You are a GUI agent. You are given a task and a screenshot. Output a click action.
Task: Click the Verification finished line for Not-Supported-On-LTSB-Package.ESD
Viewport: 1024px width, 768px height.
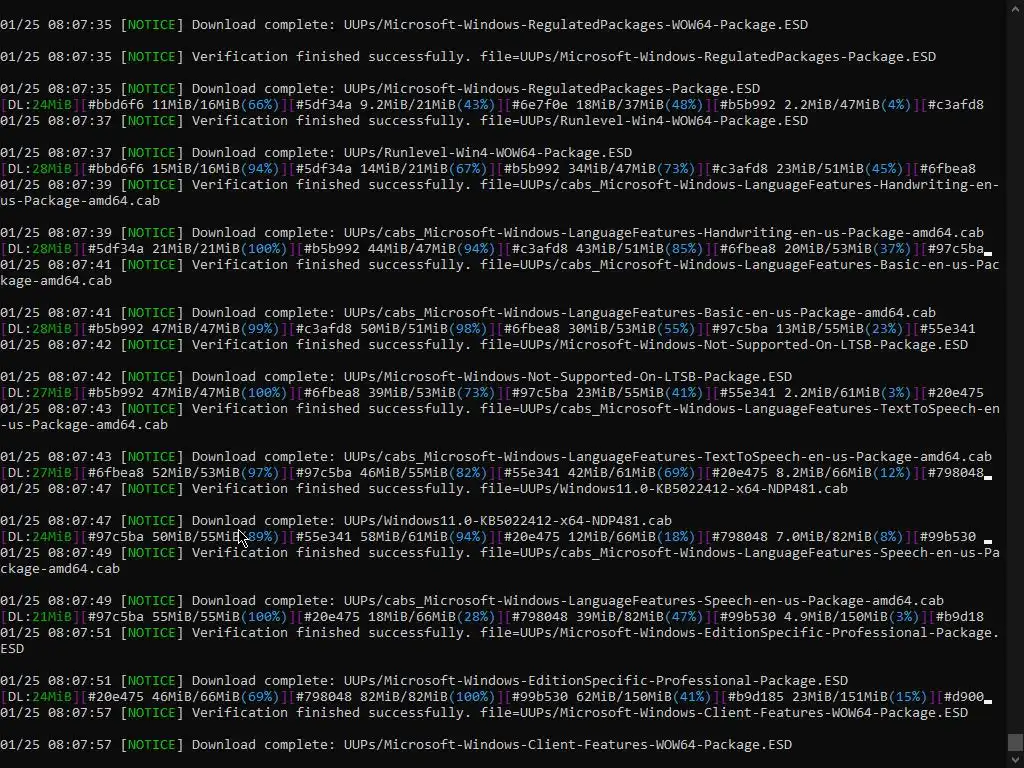pos(484,345)
